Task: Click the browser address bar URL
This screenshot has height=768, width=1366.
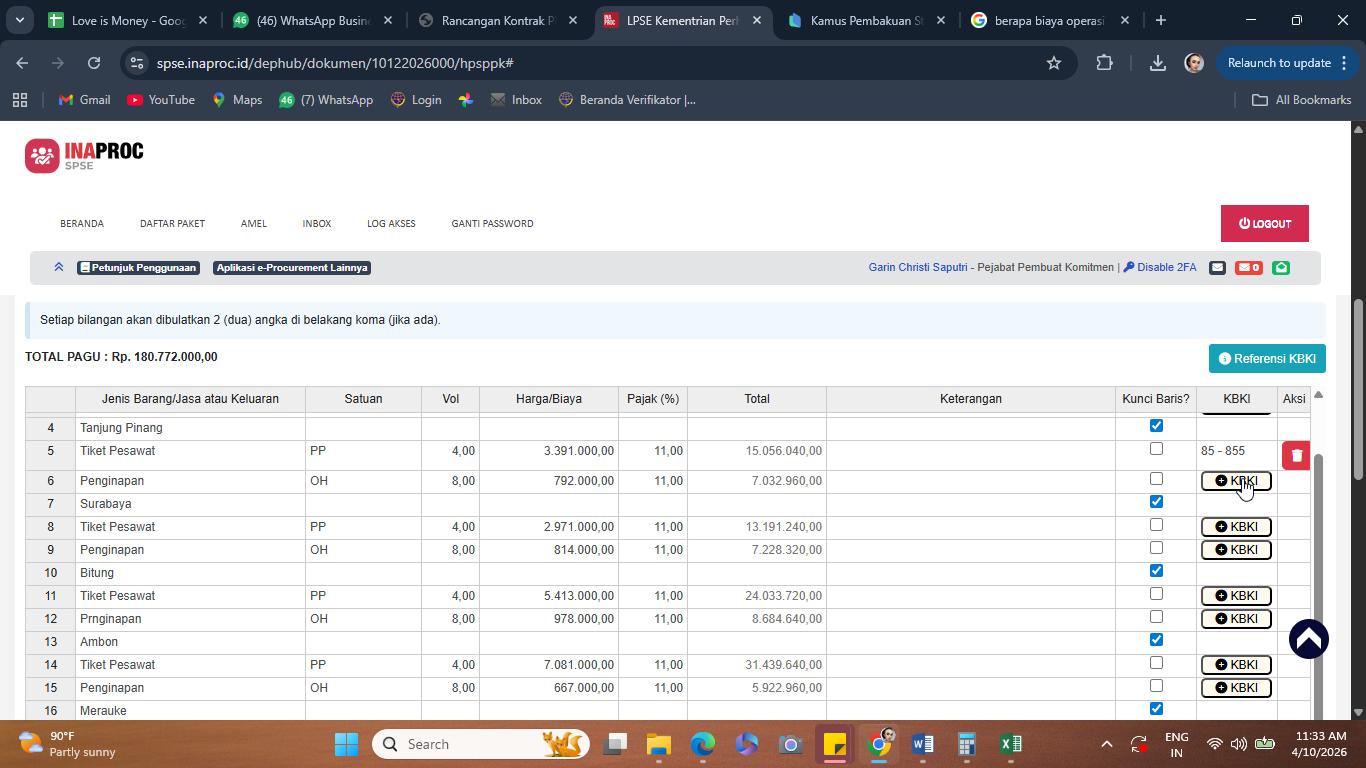Action: [x=335, y=63]
